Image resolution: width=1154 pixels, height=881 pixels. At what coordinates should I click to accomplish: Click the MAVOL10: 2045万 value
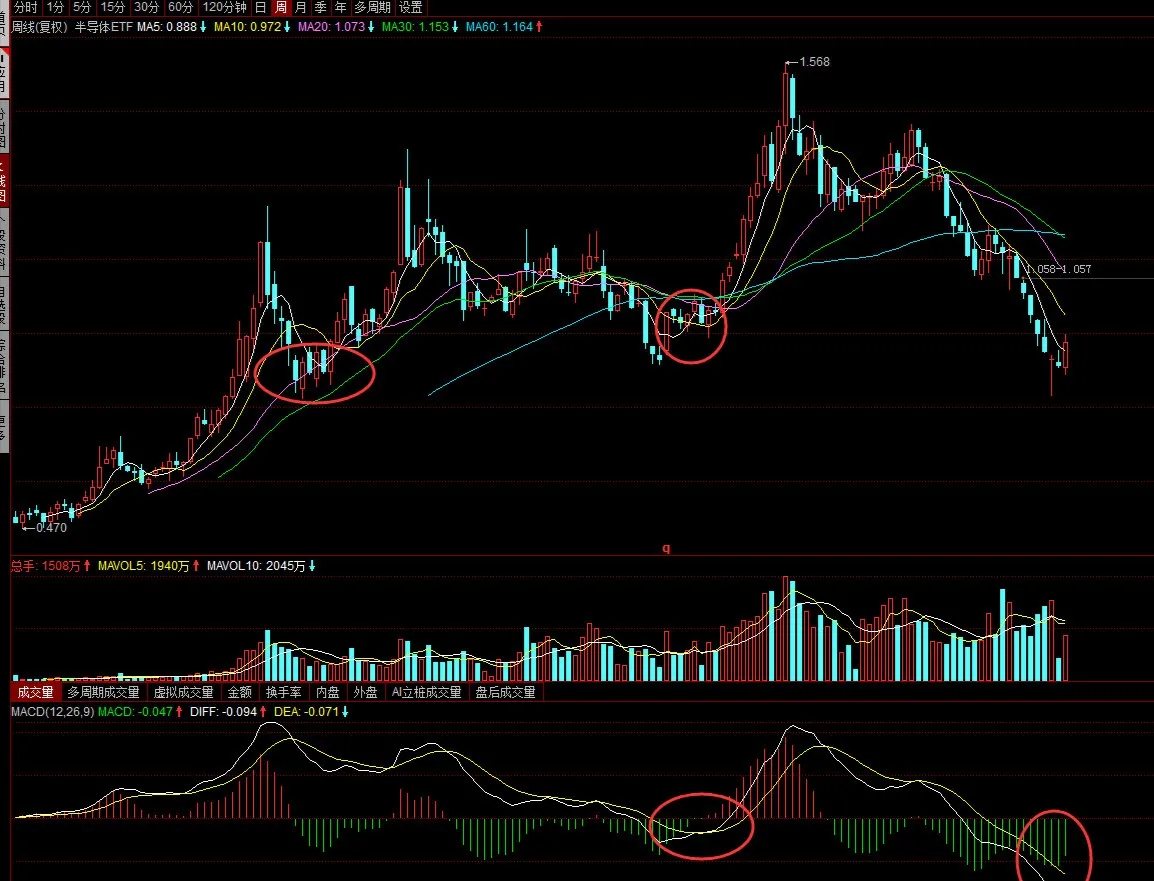pyautogui.click(x=255, y=566)
